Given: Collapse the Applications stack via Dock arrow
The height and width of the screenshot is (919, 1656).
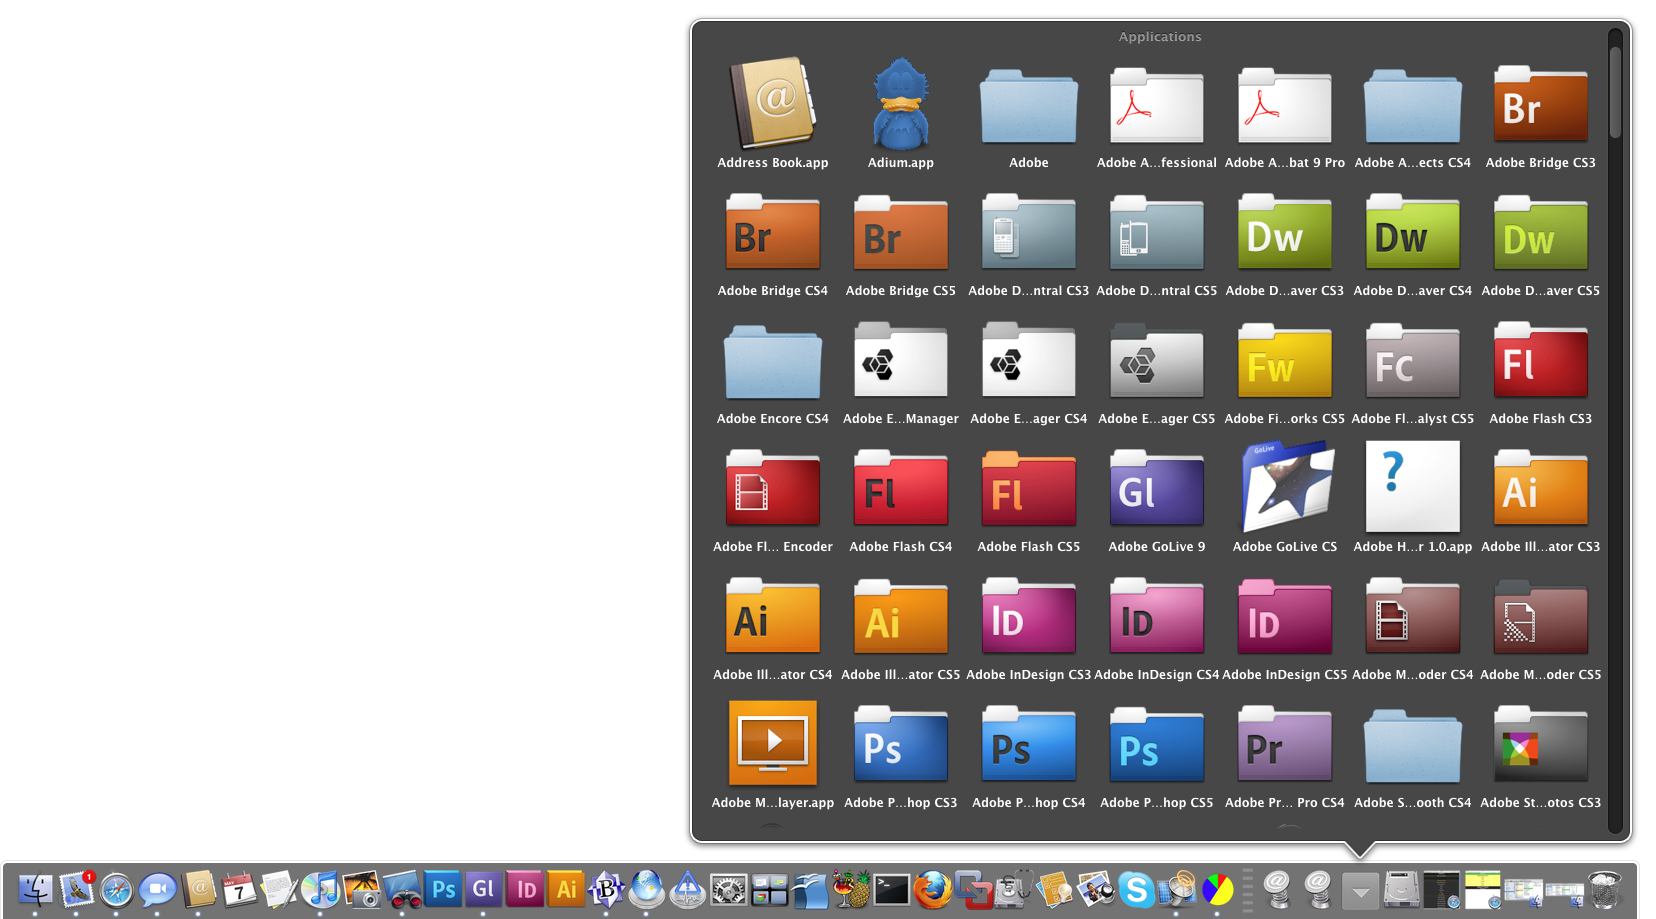Looking at the screenshot, I should tap(1360, 889).
